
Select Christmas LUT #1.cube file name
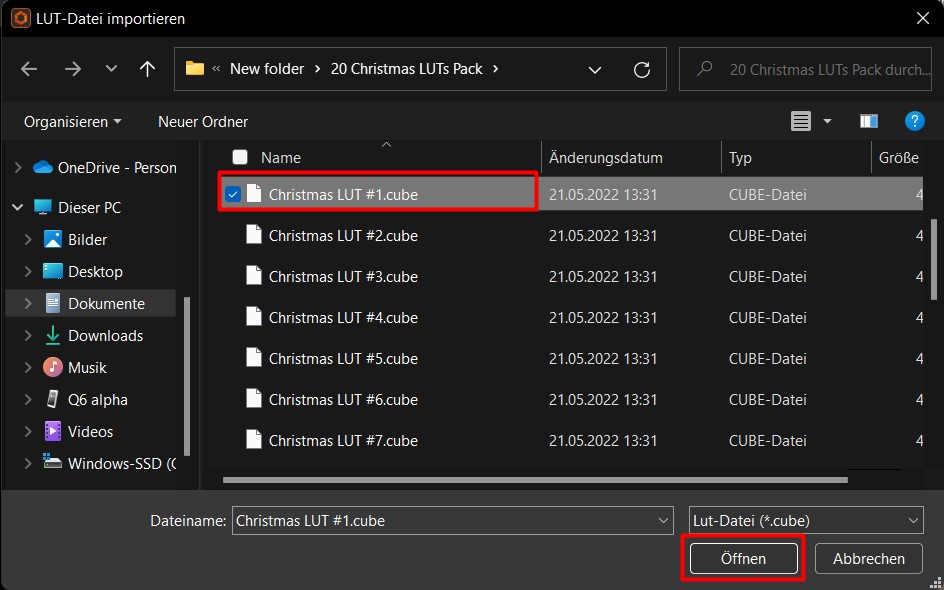click(x=343, y=195)
